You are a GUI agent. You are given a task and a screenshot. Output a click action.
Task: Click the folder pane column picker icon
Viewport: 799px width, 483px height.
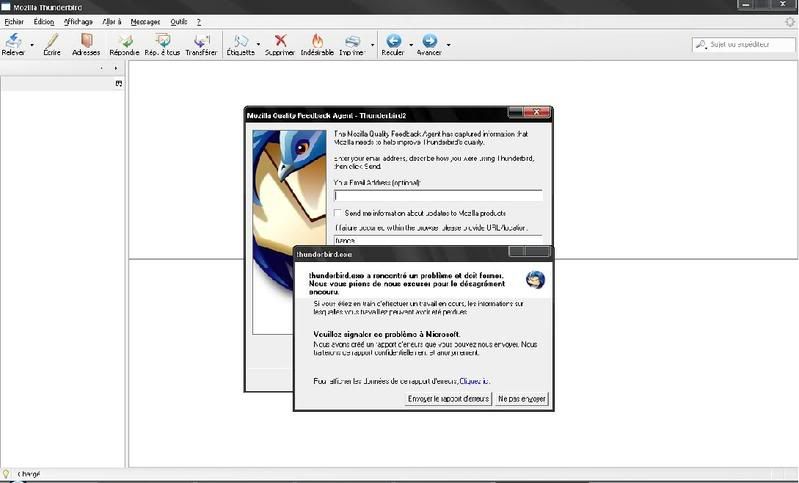tap(119, 84)
